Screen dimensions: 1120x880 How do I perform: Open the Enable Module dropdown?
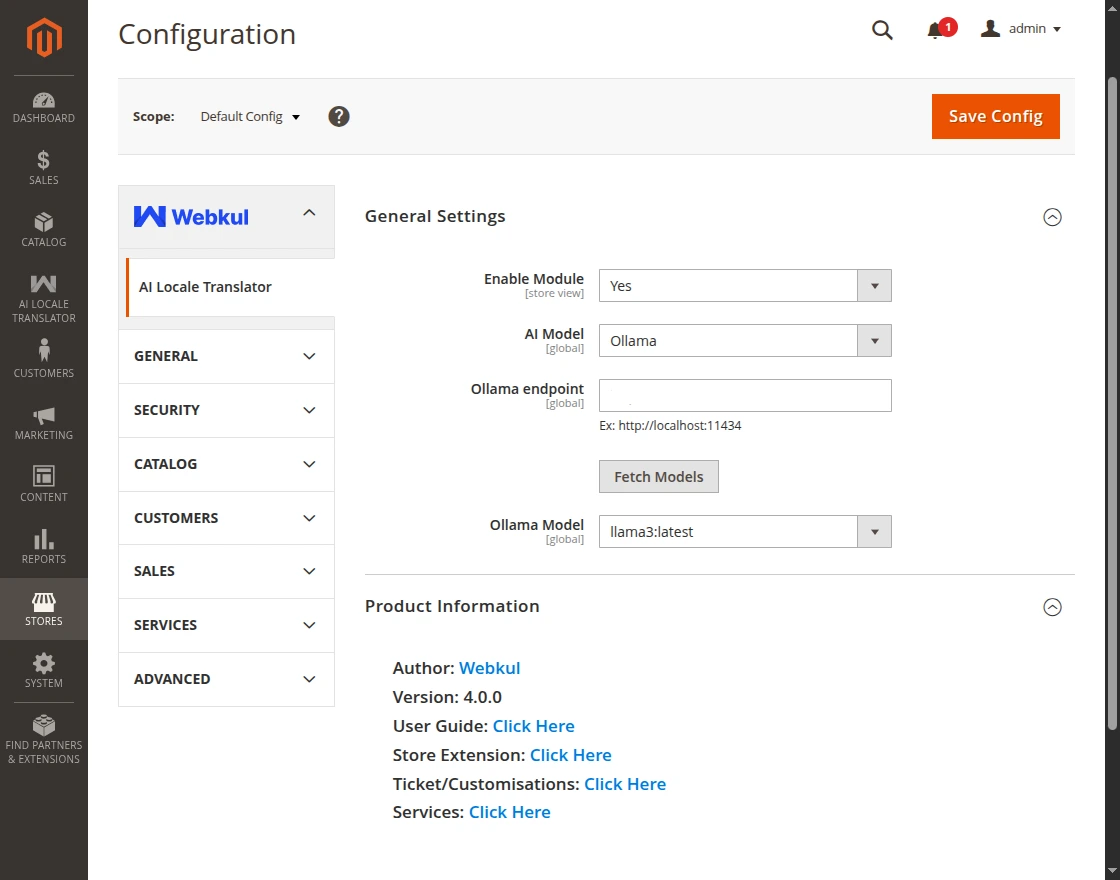744,286
